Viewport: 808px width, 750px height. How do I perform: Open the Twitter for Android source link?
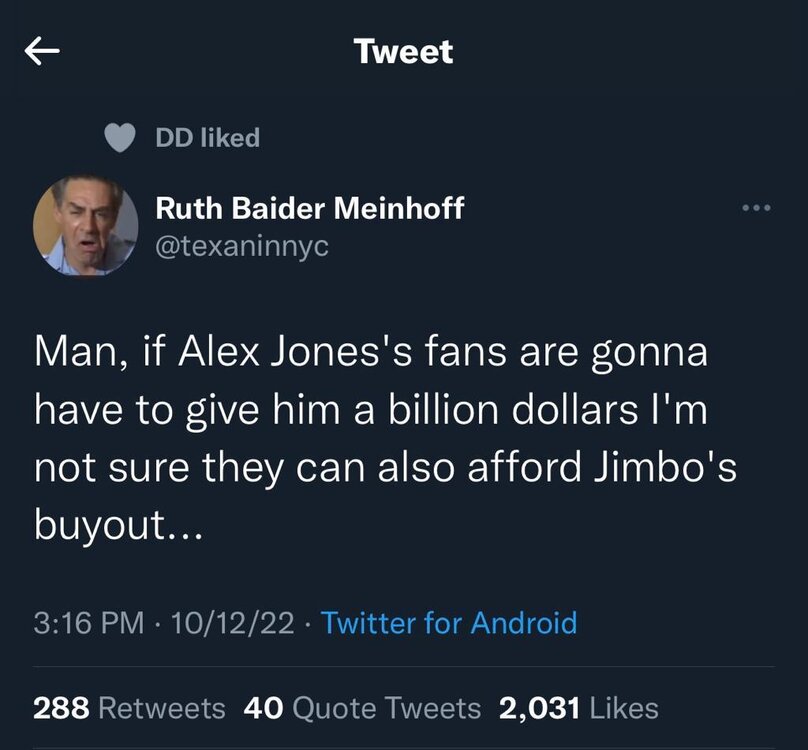pyautogui.click(x=449, y=624)
